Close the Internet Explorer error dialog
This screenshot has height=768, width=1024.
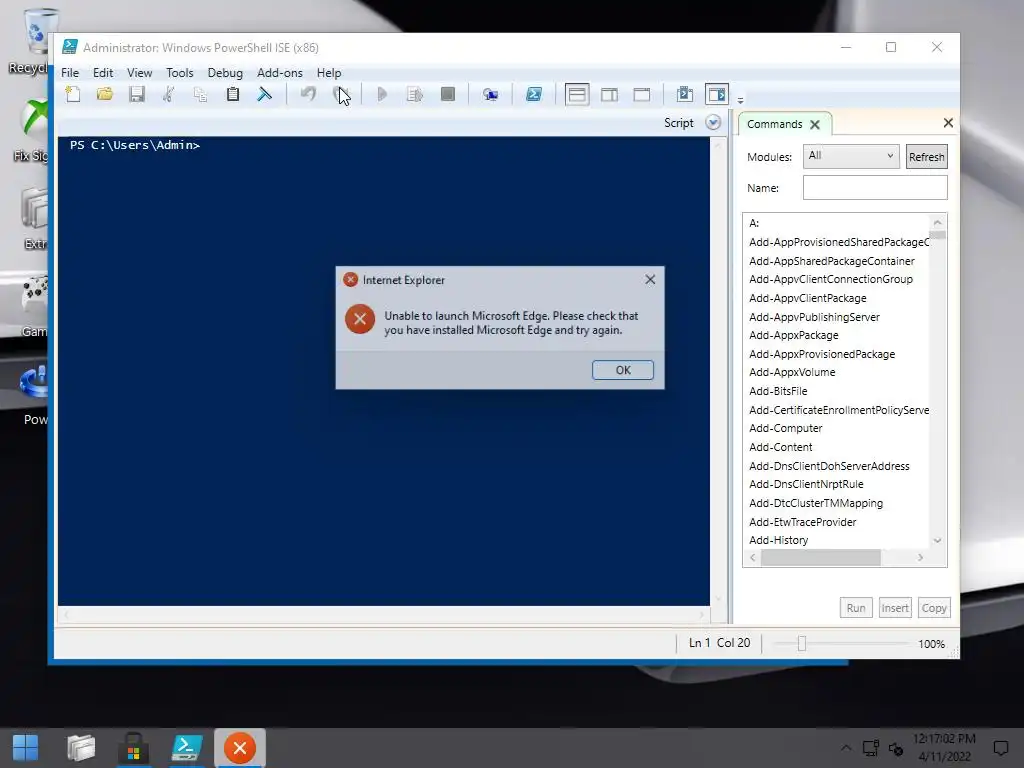[650, 280]
